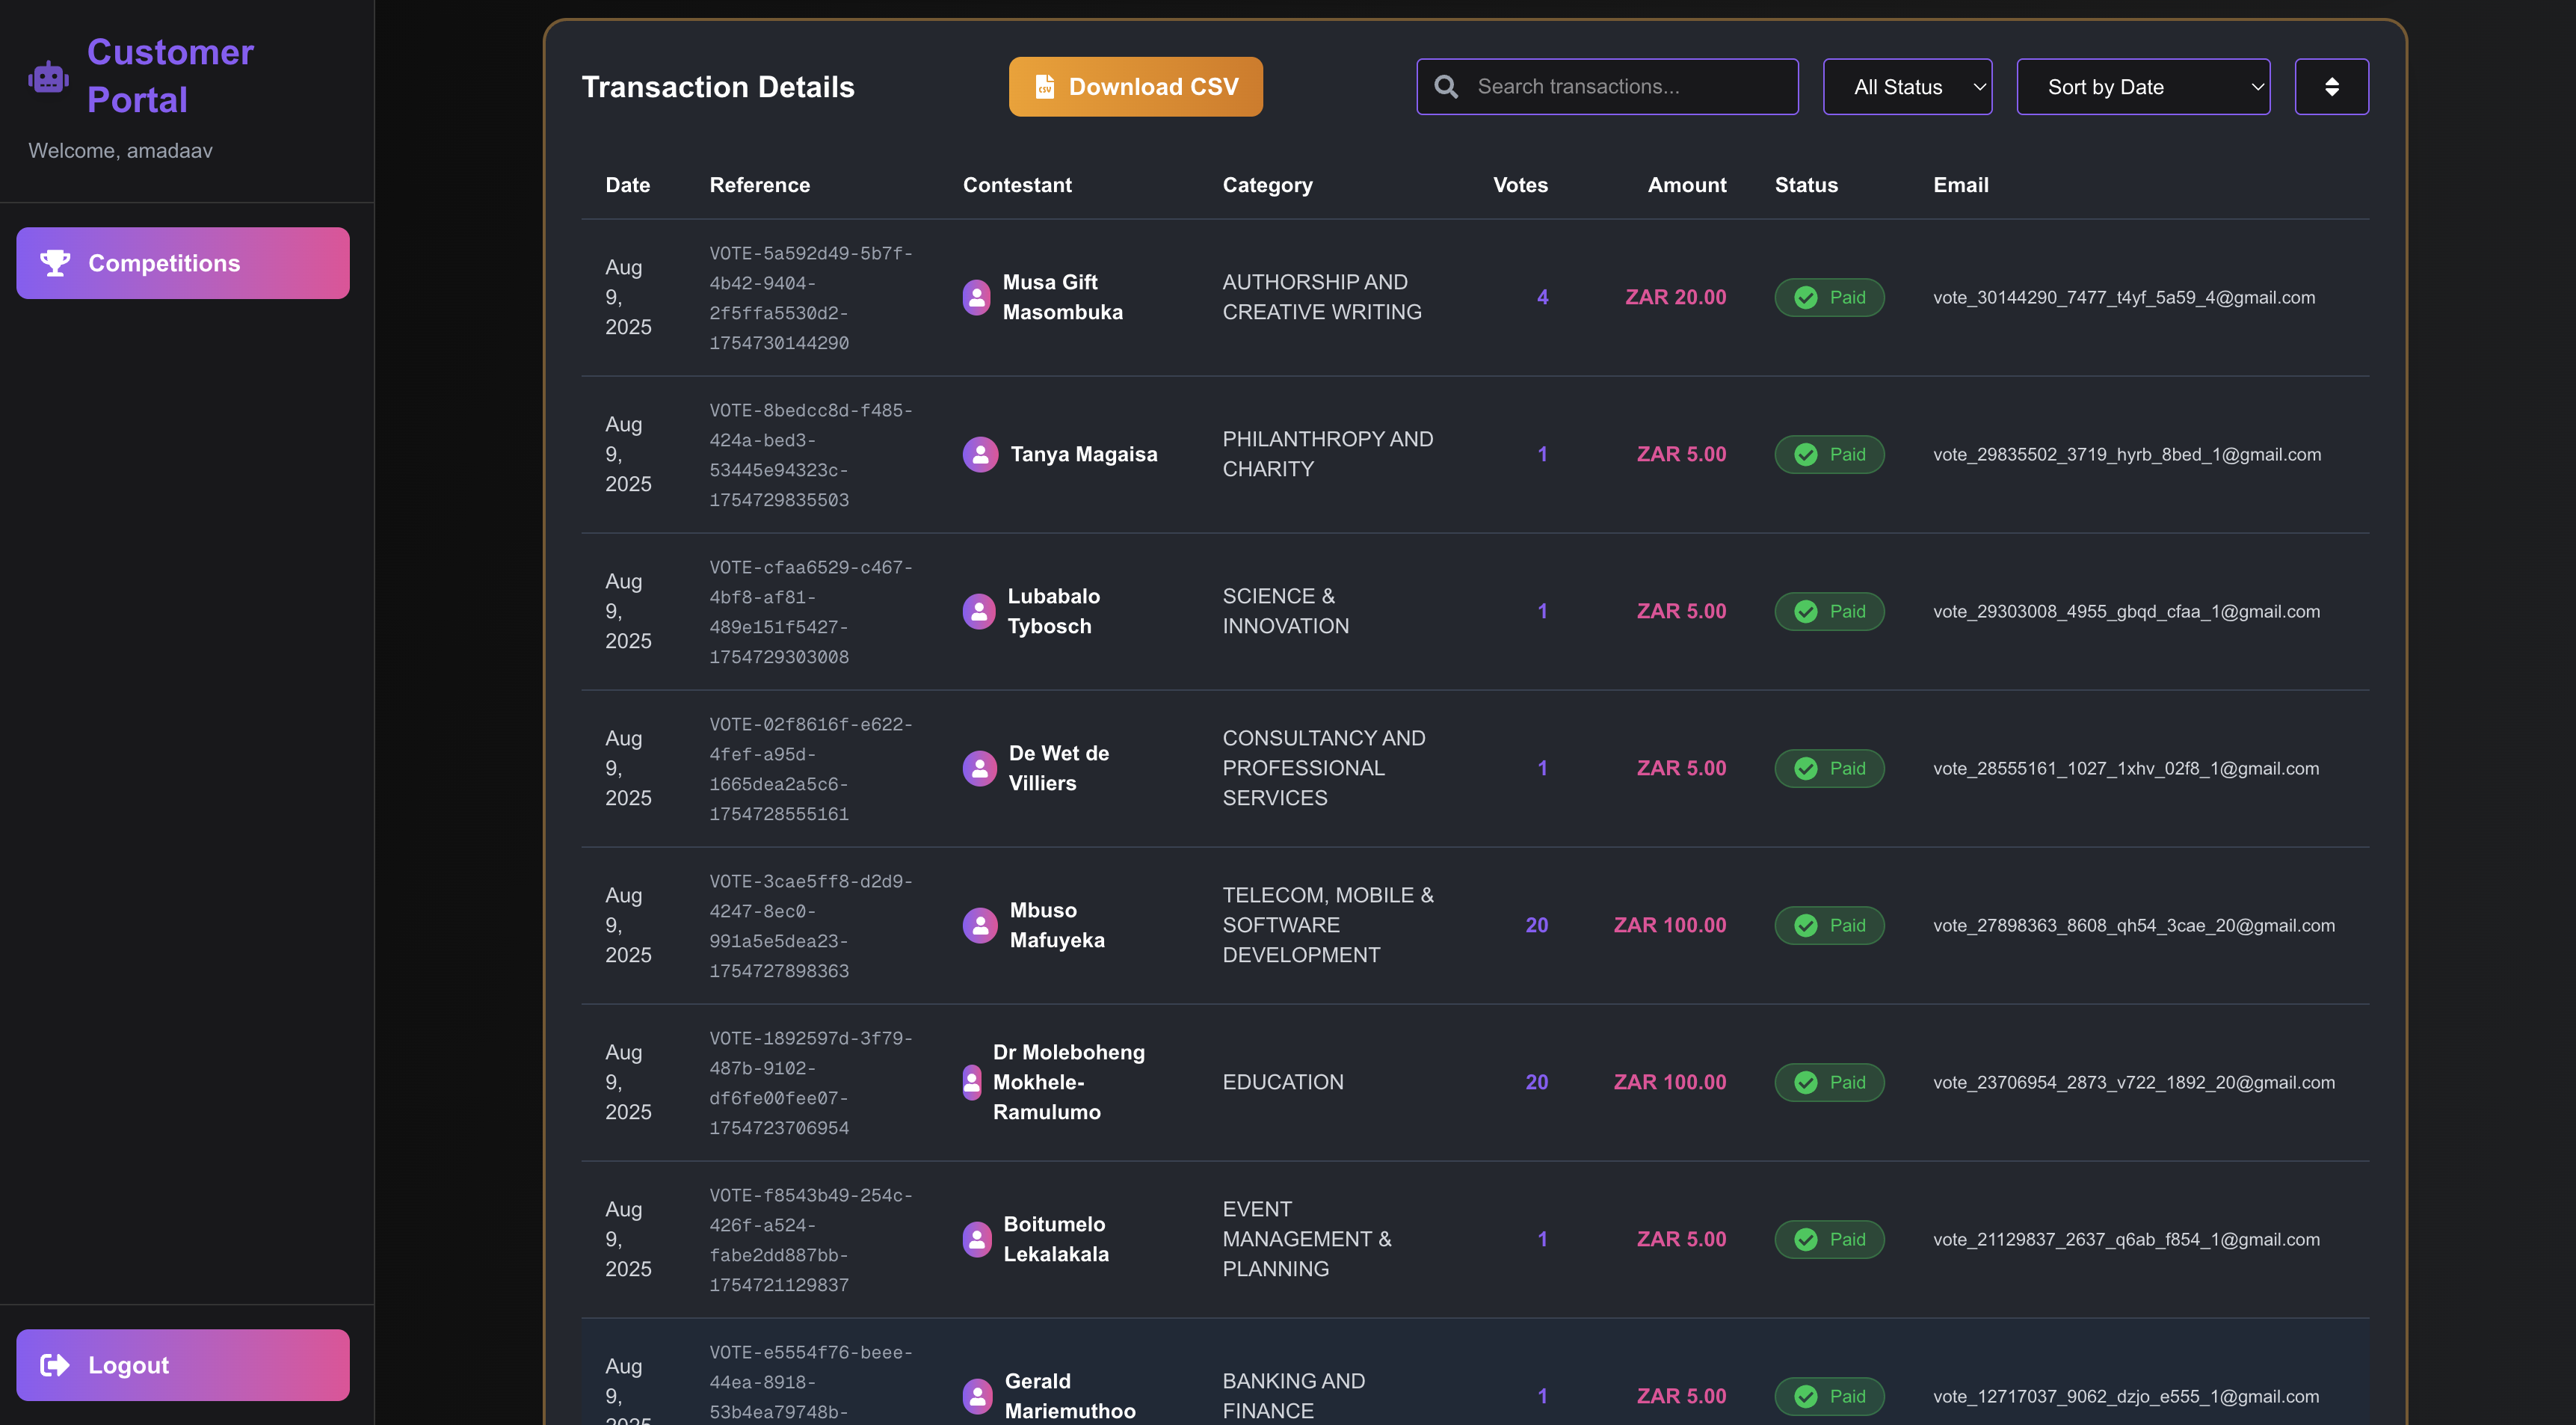2576x1425 pixels.
Task: Expand the status dropdown chevron
Action: point(1980,86)
